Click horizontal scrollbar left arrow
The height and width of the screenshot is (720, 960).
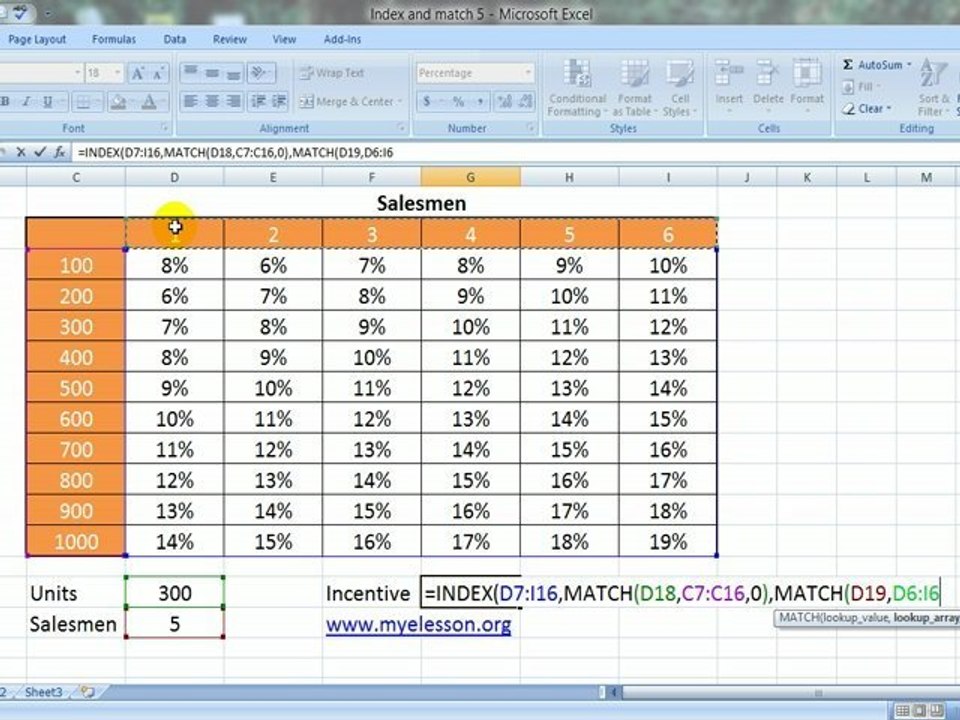(x=613, y=693)
